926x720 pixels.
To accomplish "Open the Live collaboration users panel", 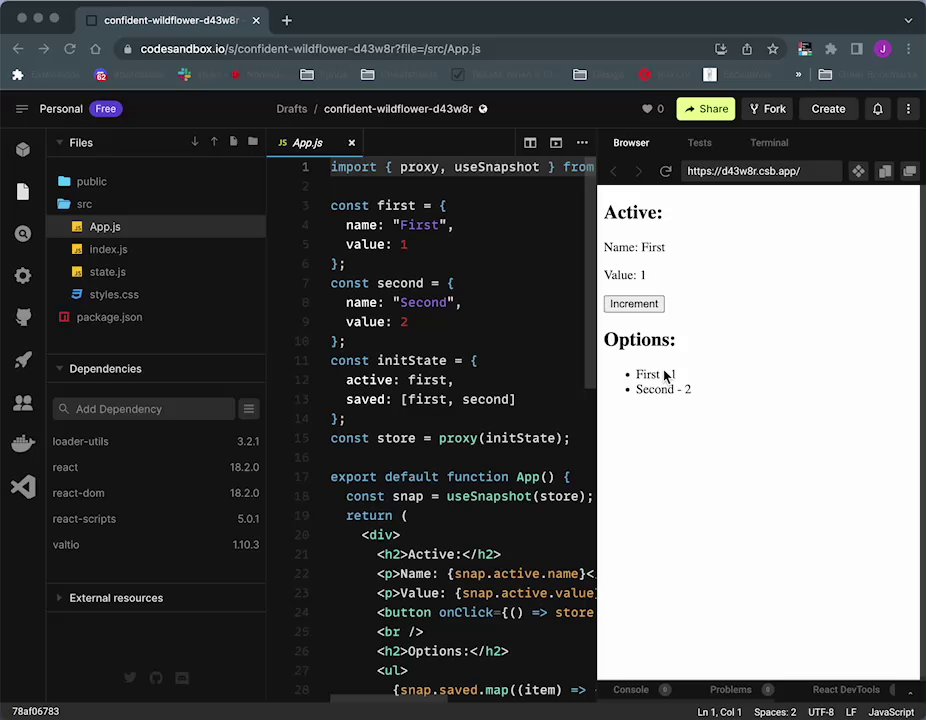I will click(23, 403).
